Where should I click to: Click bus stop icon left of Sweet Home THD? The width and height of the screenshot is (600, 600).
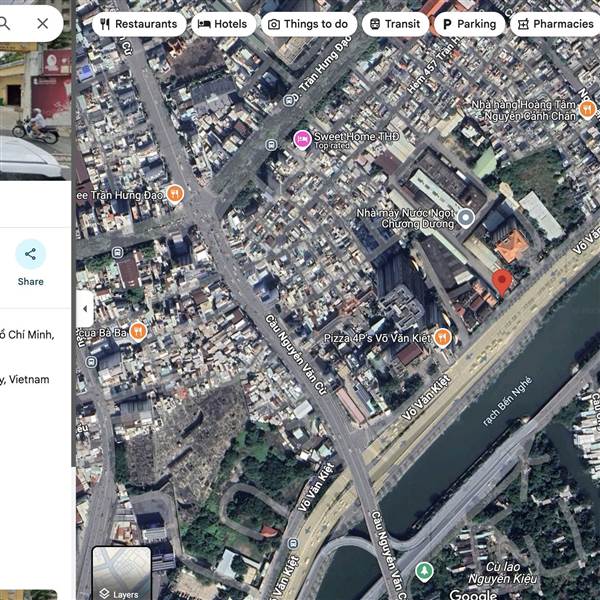point(271,145)
